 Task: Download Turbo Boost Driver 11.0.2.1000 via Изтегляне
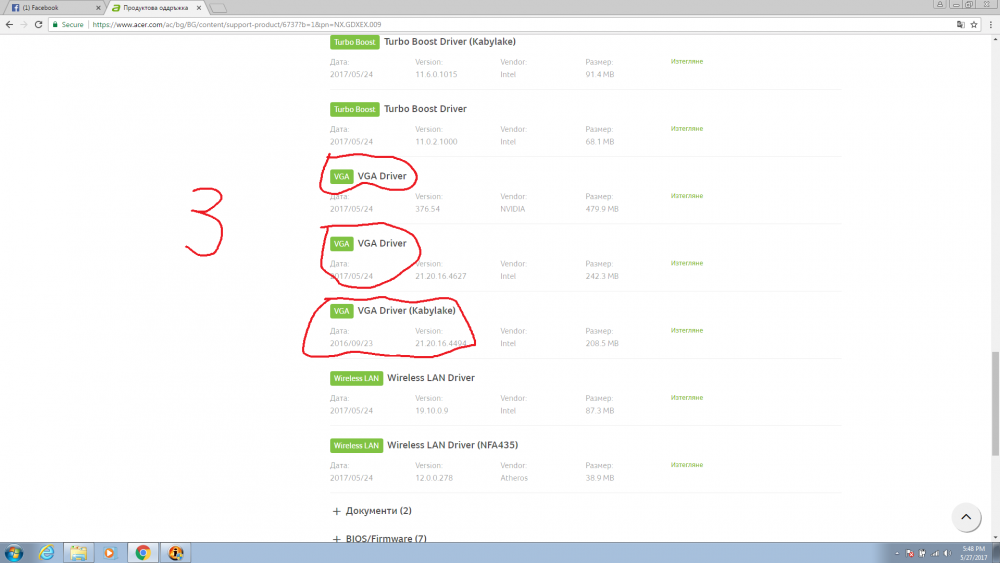coord(686,128)
